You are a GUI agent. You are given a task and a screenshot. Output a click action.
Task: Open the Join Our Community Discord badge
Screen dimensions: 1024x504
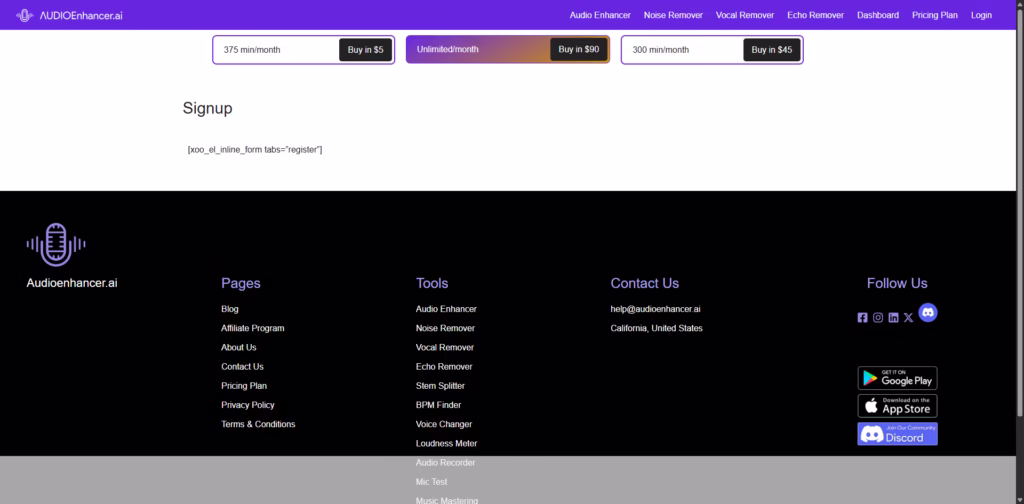(x=897, y=434)
